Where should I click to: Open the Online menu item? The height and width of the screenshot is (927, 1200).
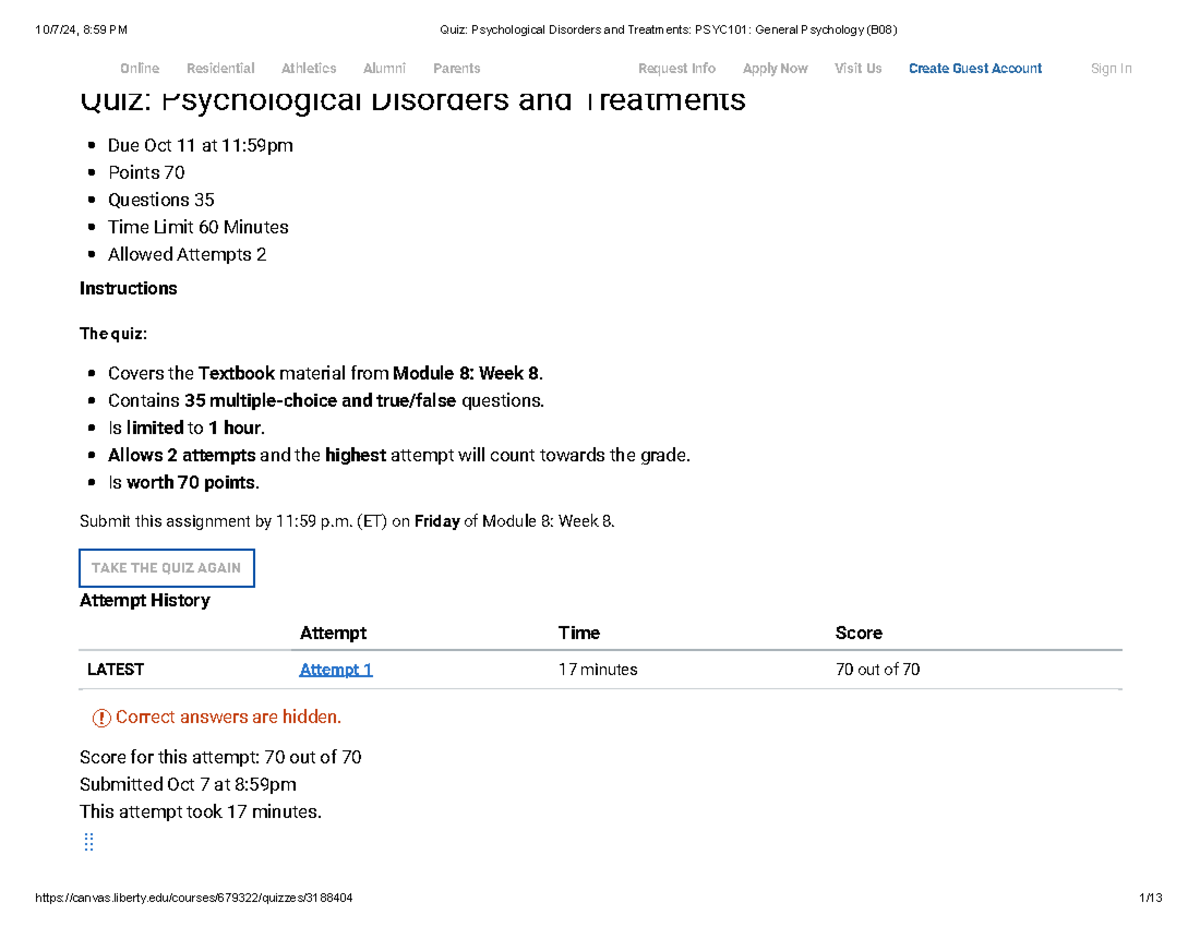(139, 69)
